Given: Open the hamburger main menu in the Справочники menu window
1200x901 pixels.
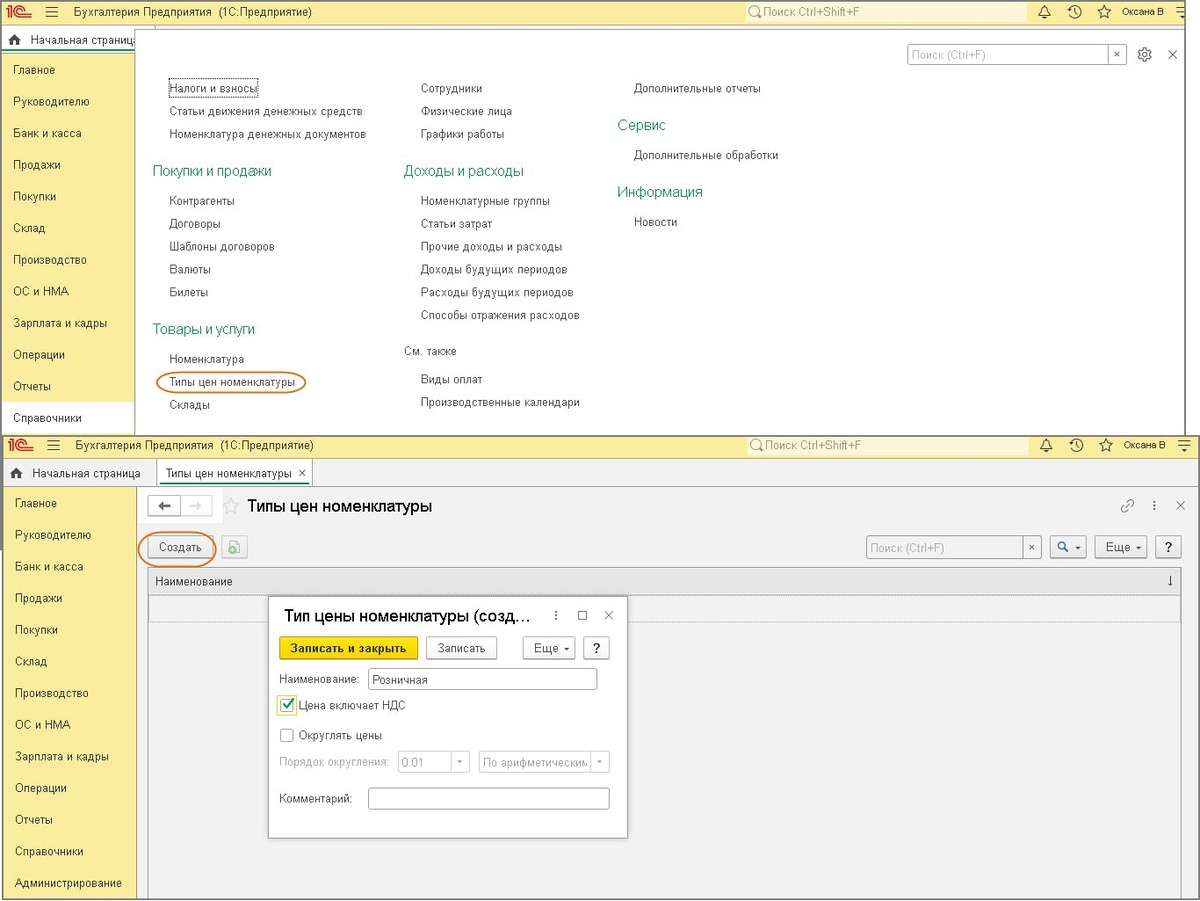Looking at the screenshot, I should (x=53, y=12).
